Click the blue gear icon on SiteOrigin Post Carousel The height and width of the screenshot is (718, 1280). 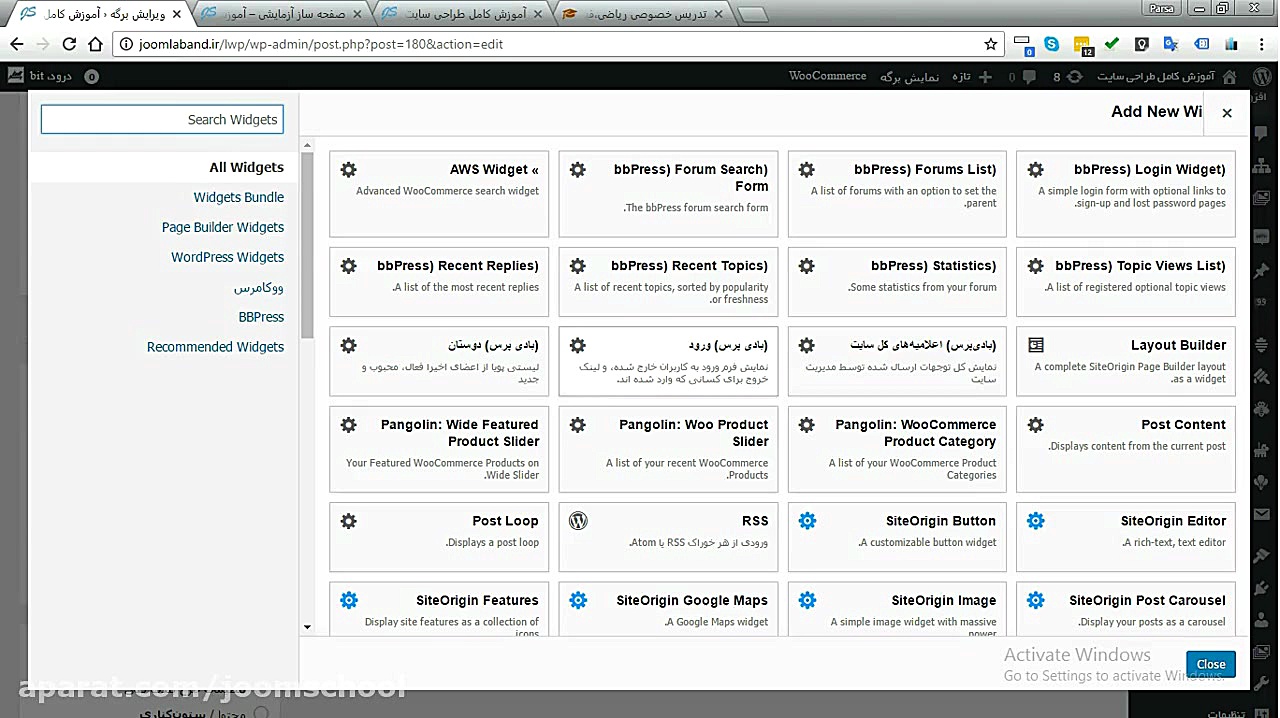pos(1036,601)
